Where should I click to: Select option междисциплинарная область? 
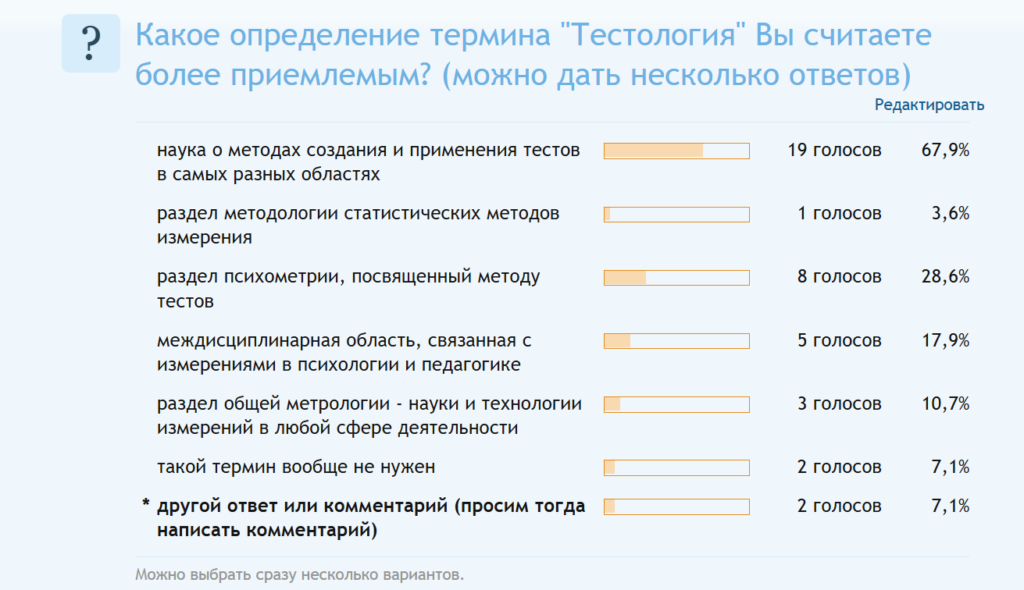344,352
